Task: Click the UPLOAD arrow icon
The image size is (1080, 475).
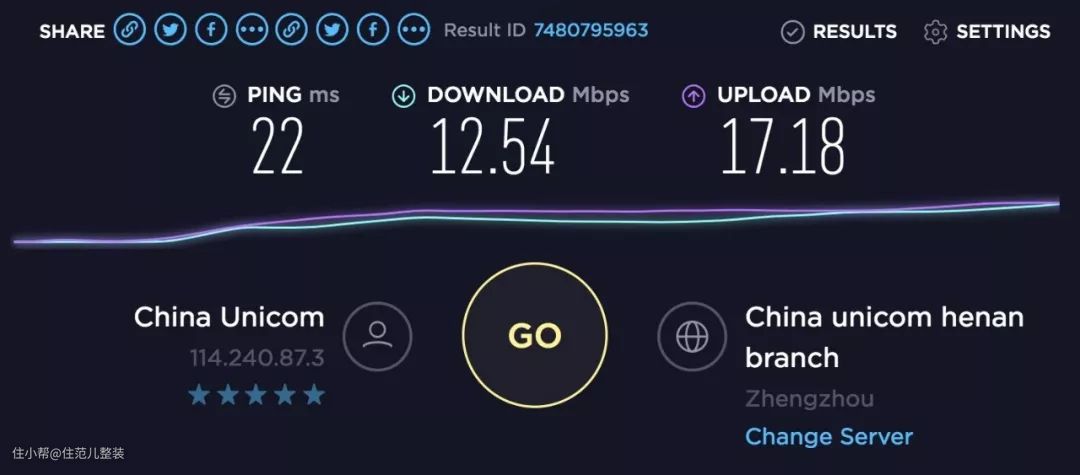Action: tap(694, 96)
